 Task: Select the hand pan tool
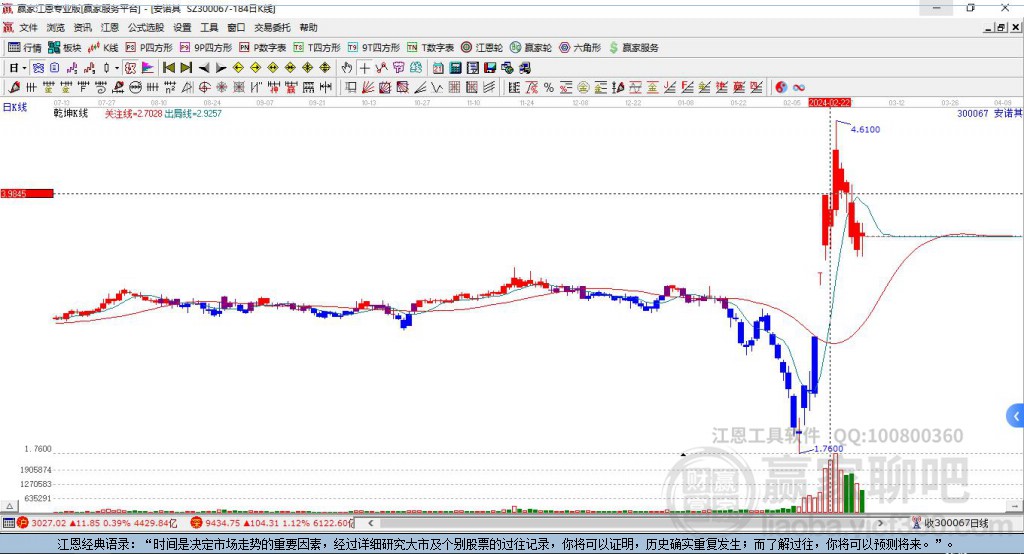tap(347, 68)
